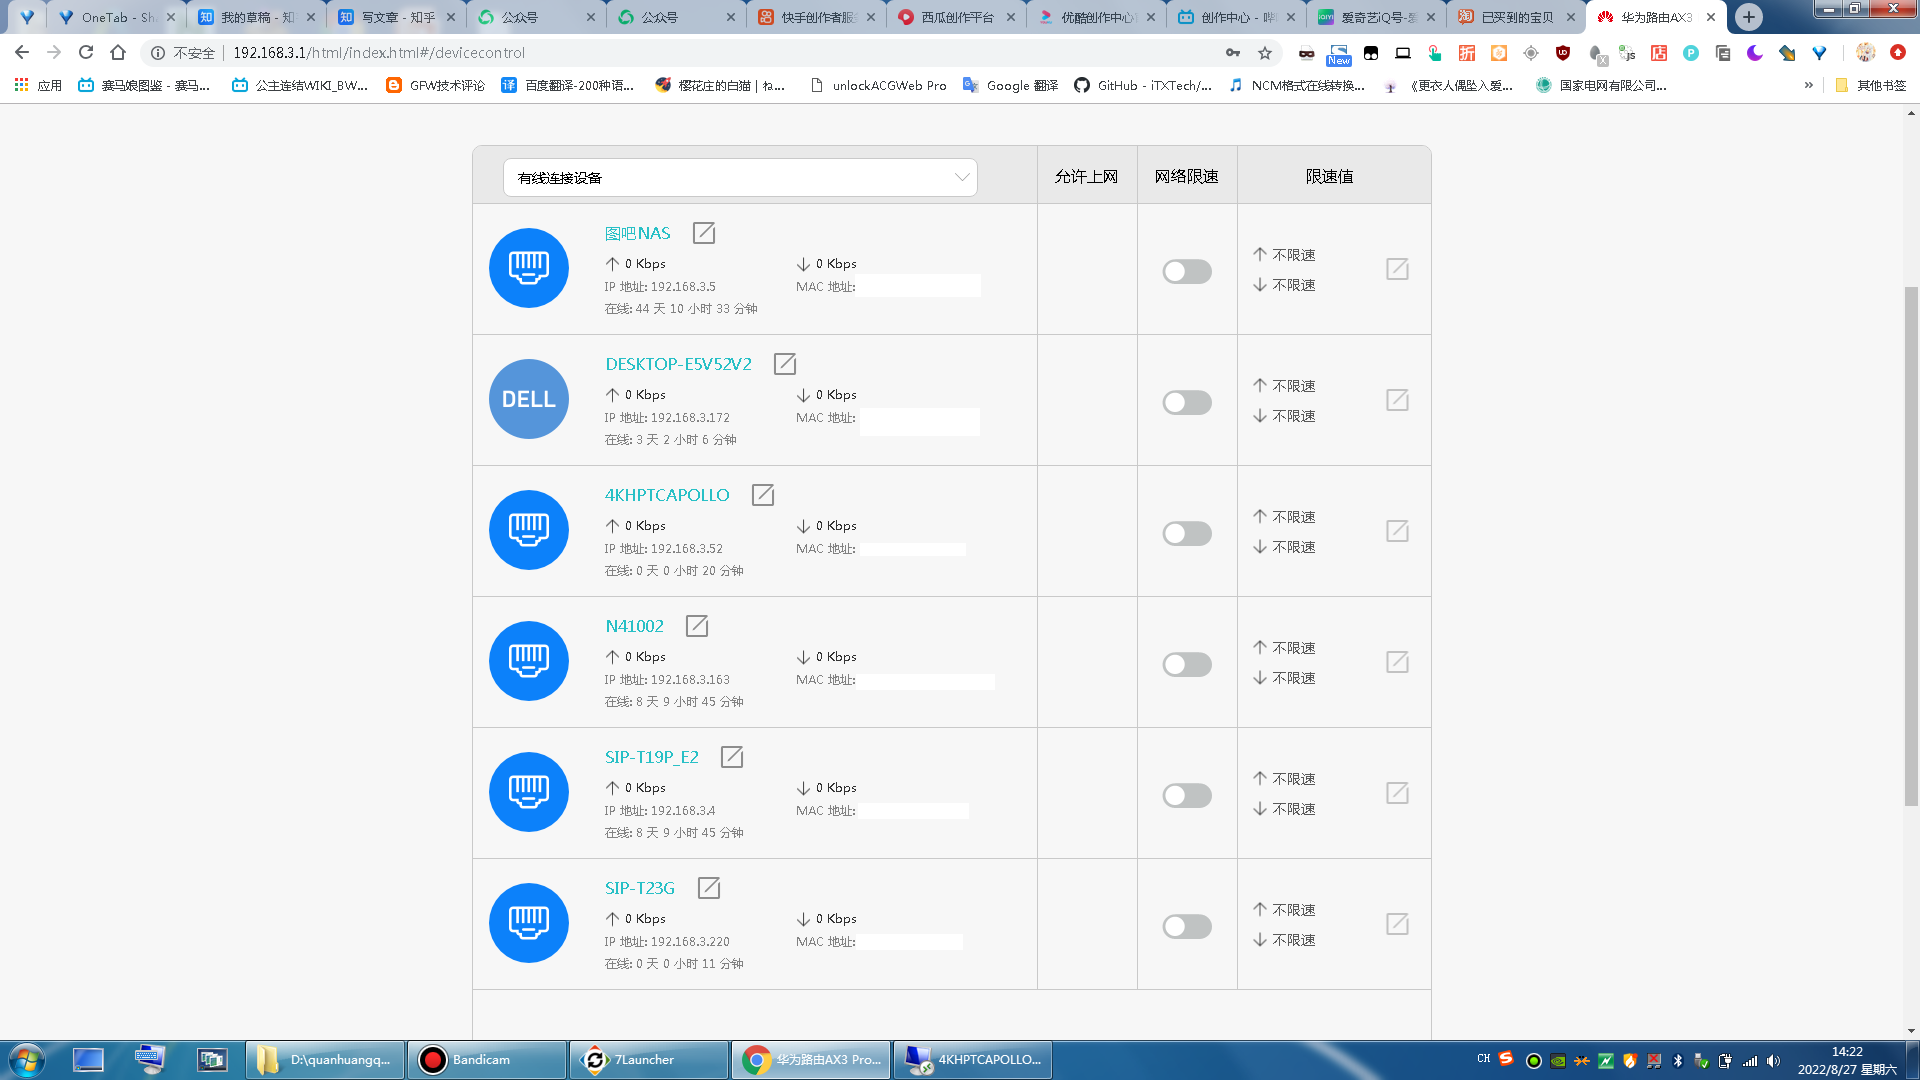
Task: Go to browser home page
Action: click(118, 53)
